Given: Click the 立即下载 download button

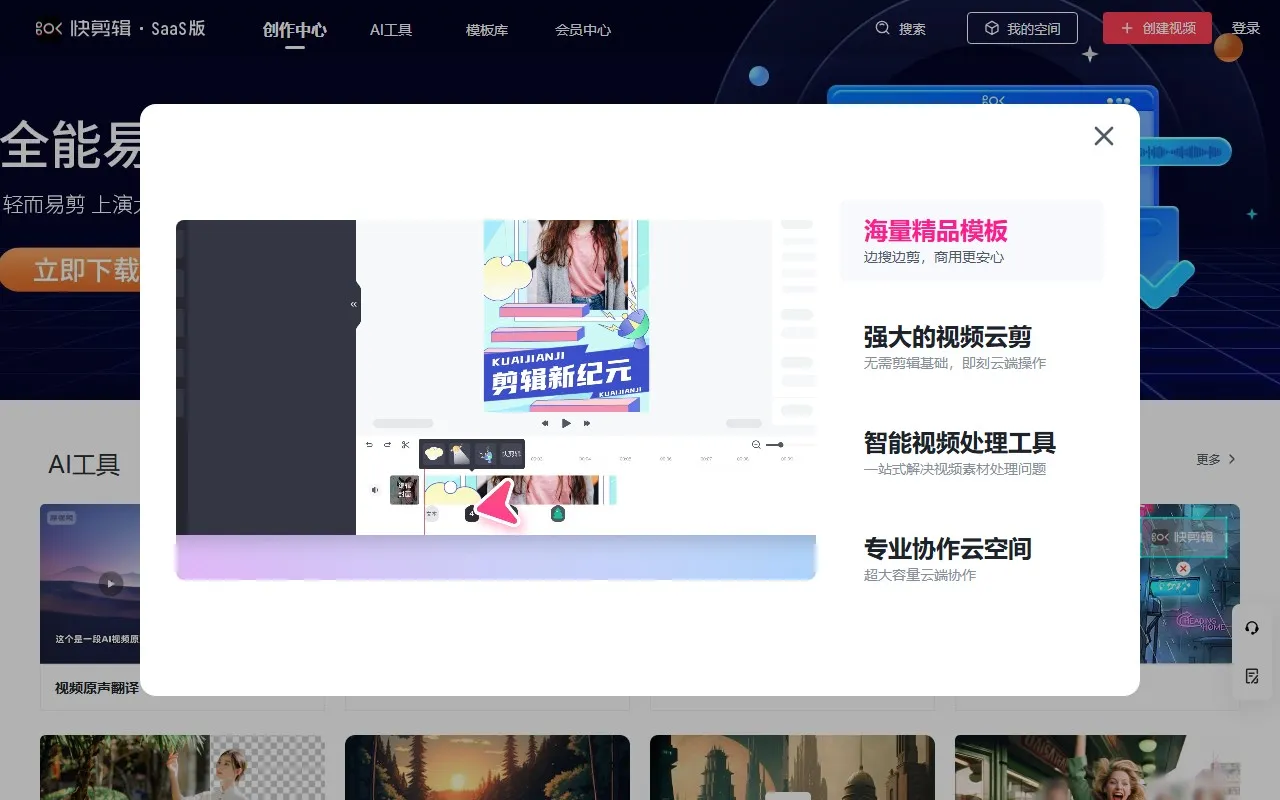Looking at the screenshot, I should pyautogui.click(x=72, y=270).
